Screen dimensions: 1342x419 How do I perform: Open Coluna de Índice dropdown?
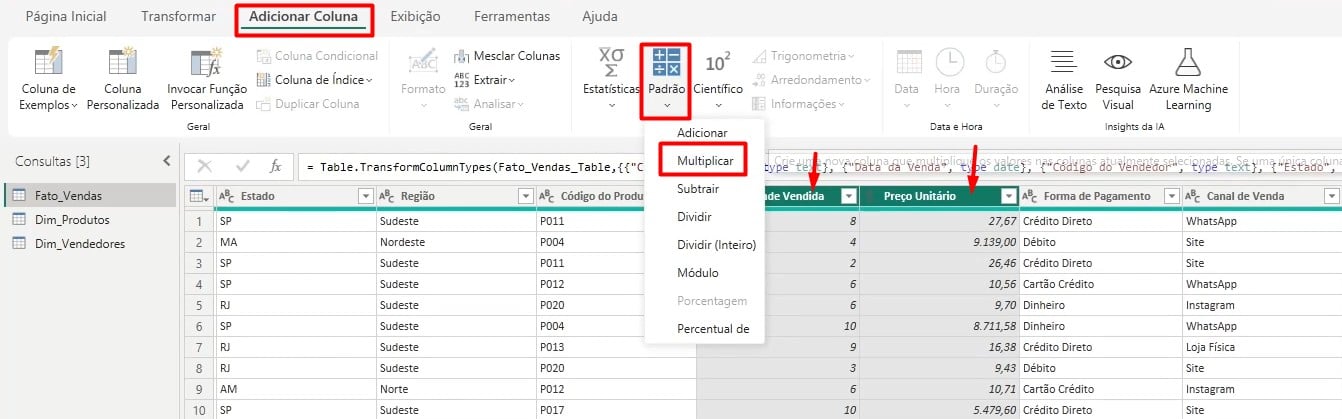(315, 80)
